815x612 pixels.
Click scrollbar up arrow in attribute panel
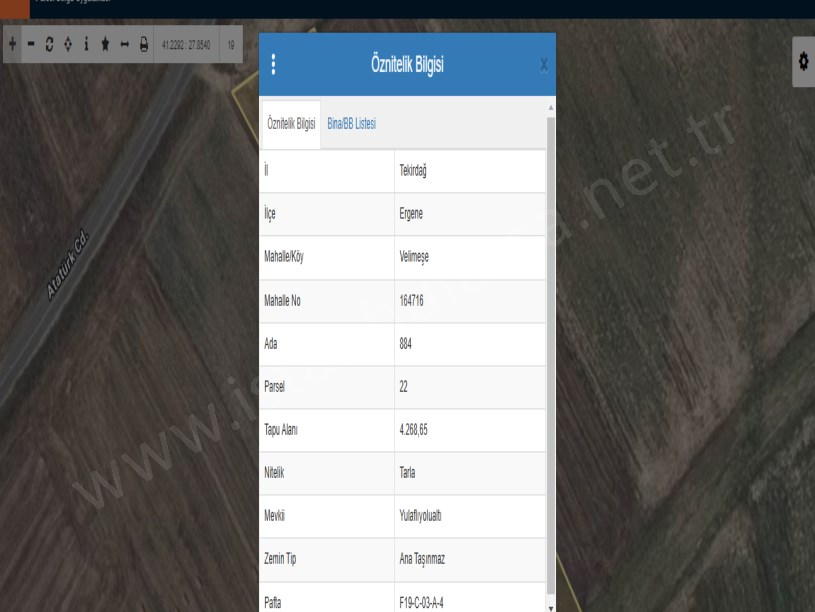(549, 106)
